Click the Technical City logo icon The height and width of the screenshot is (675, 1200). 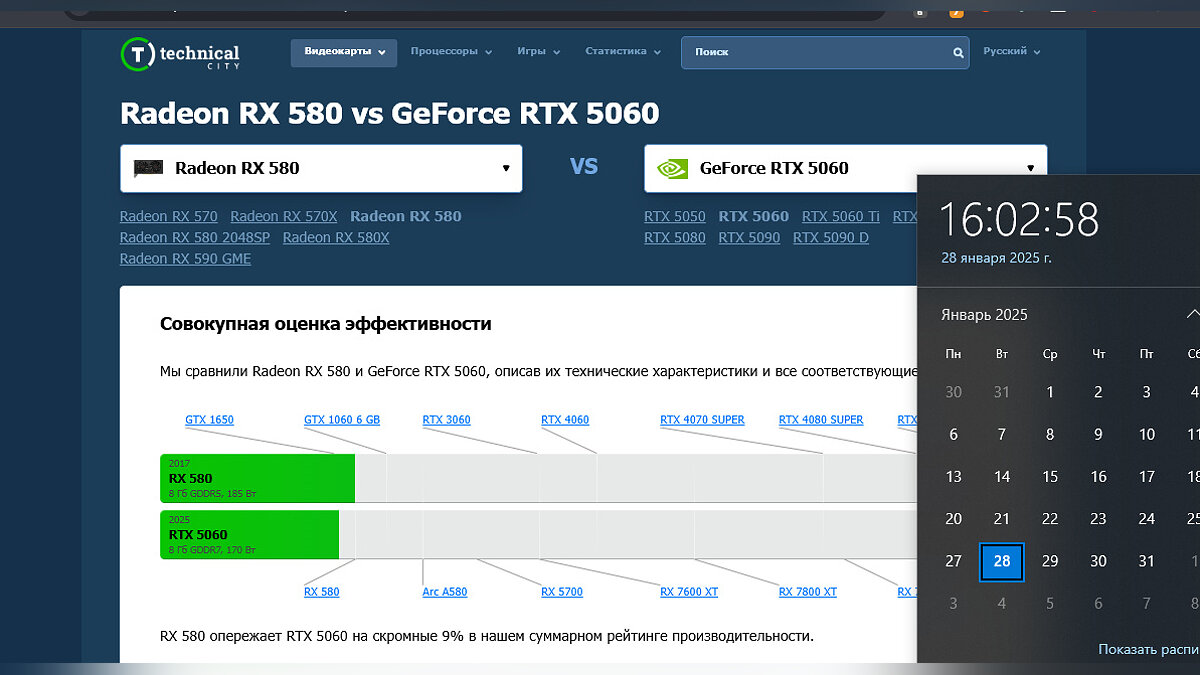[136, 54]
